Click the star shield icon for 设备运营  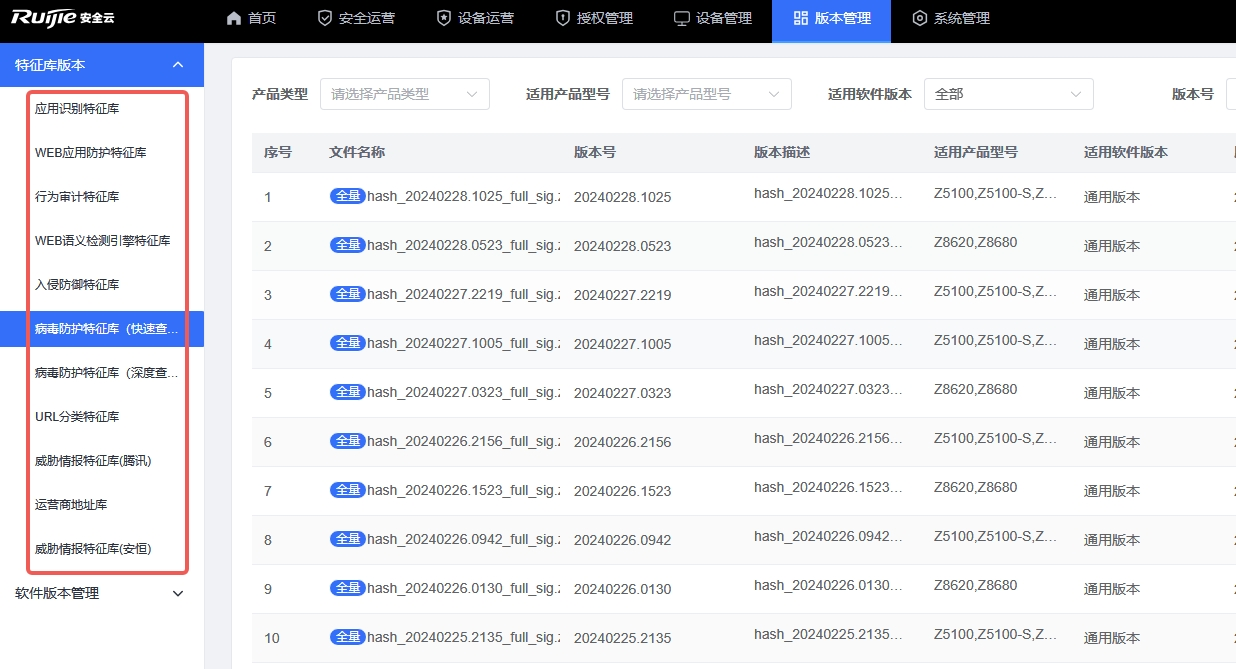pyautogui.click(x=444, y=18)
